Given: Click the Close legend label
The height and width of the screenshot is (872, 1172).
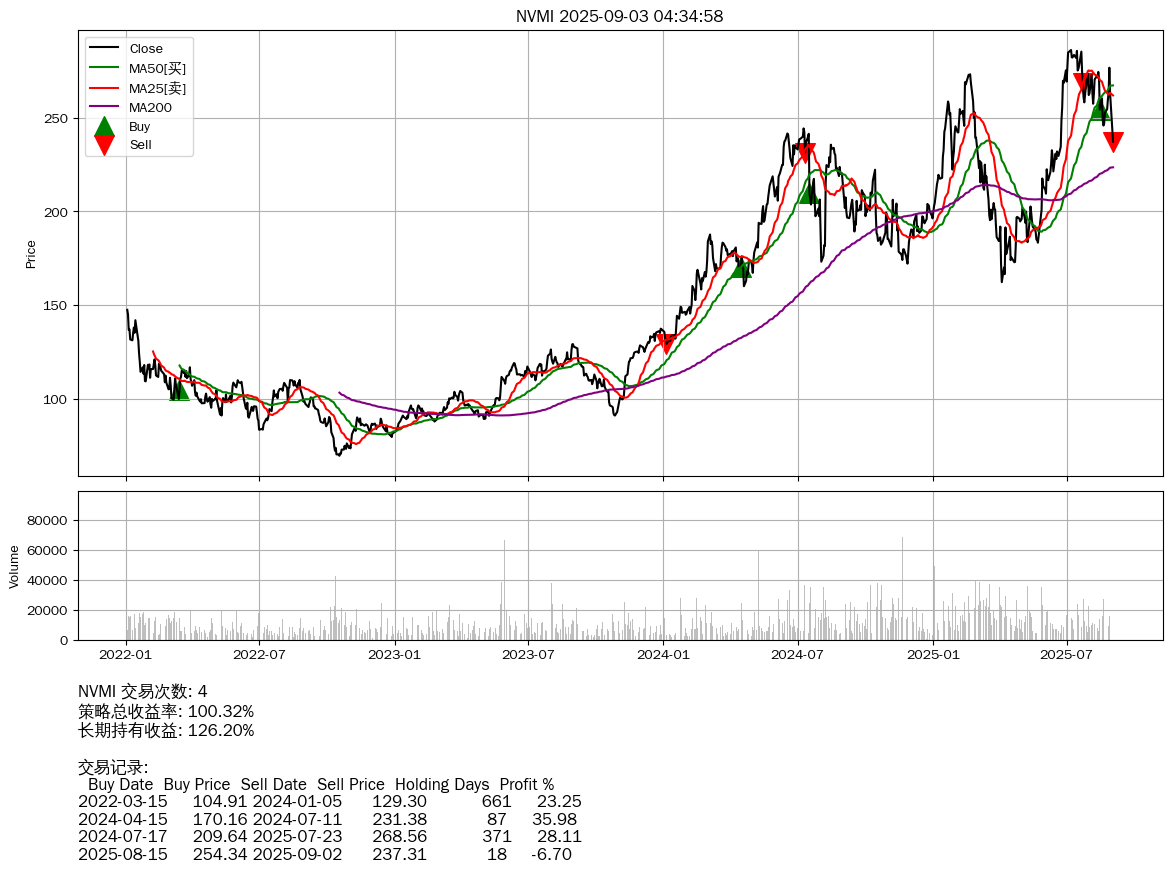Looking at the screenshot, I should tap(146, 49).
